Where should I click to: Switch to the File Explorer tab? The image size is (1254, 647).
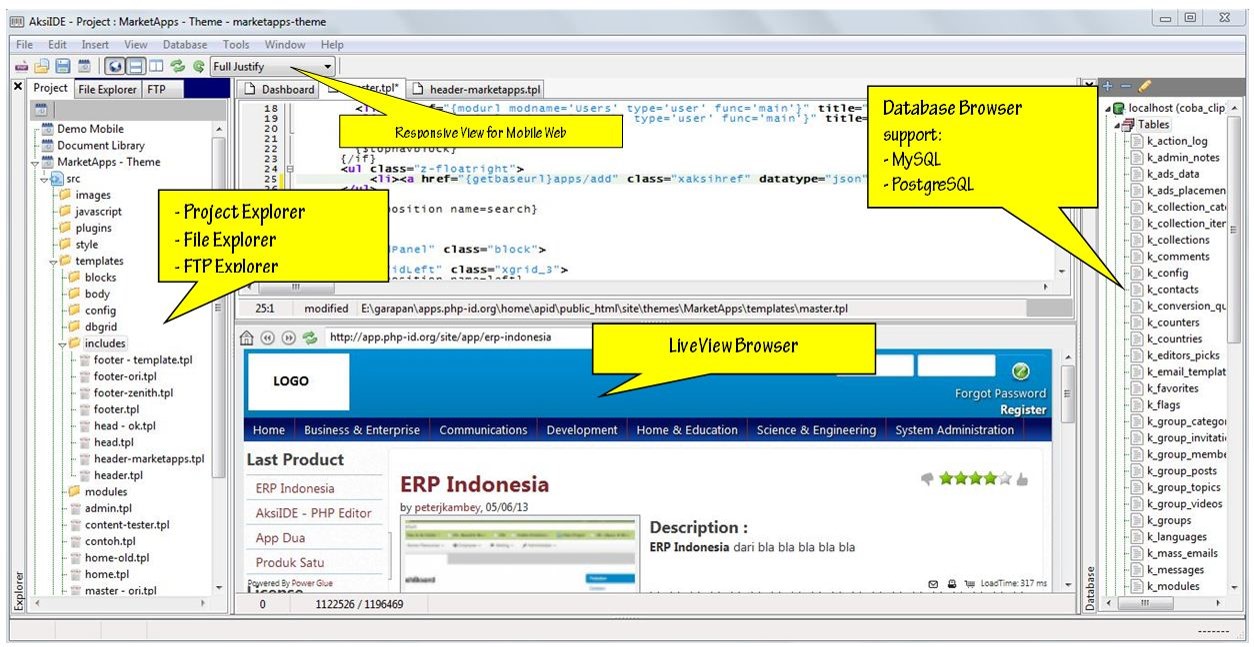click(x=107, y=89)
